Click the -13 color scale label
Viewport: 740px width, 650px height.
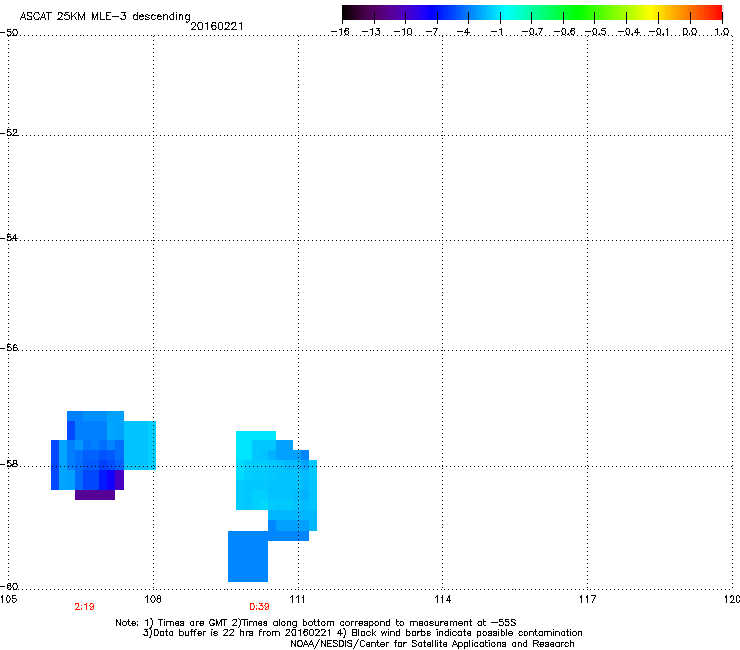(371, 32)
